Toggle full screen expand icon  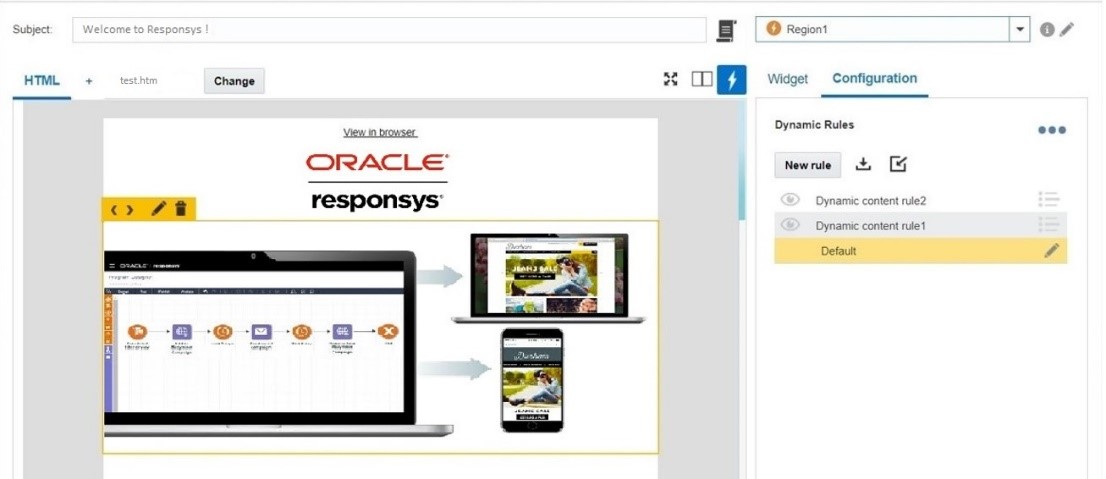(671, 79)
